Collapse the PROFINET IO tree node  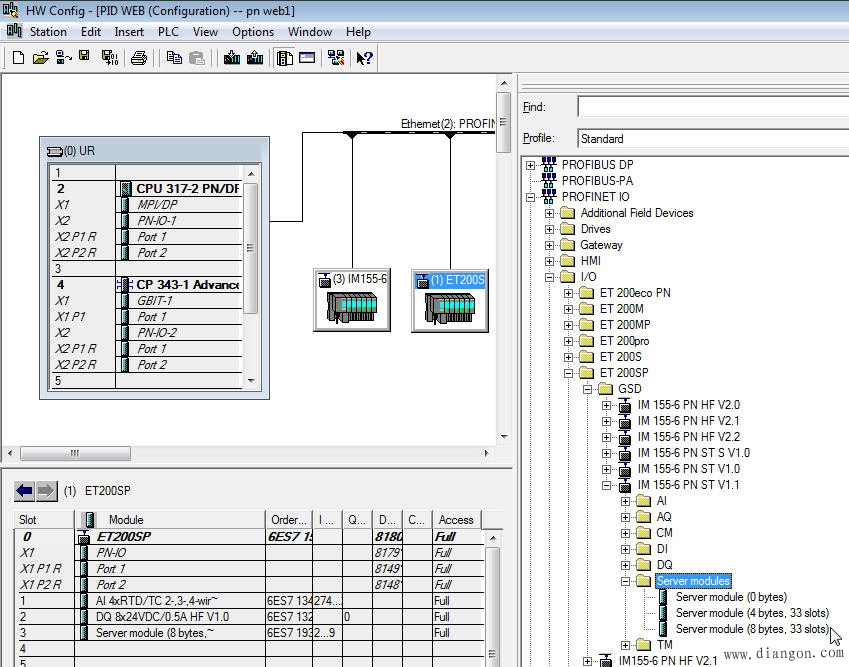pyautogui.click(x=530, y=197)
